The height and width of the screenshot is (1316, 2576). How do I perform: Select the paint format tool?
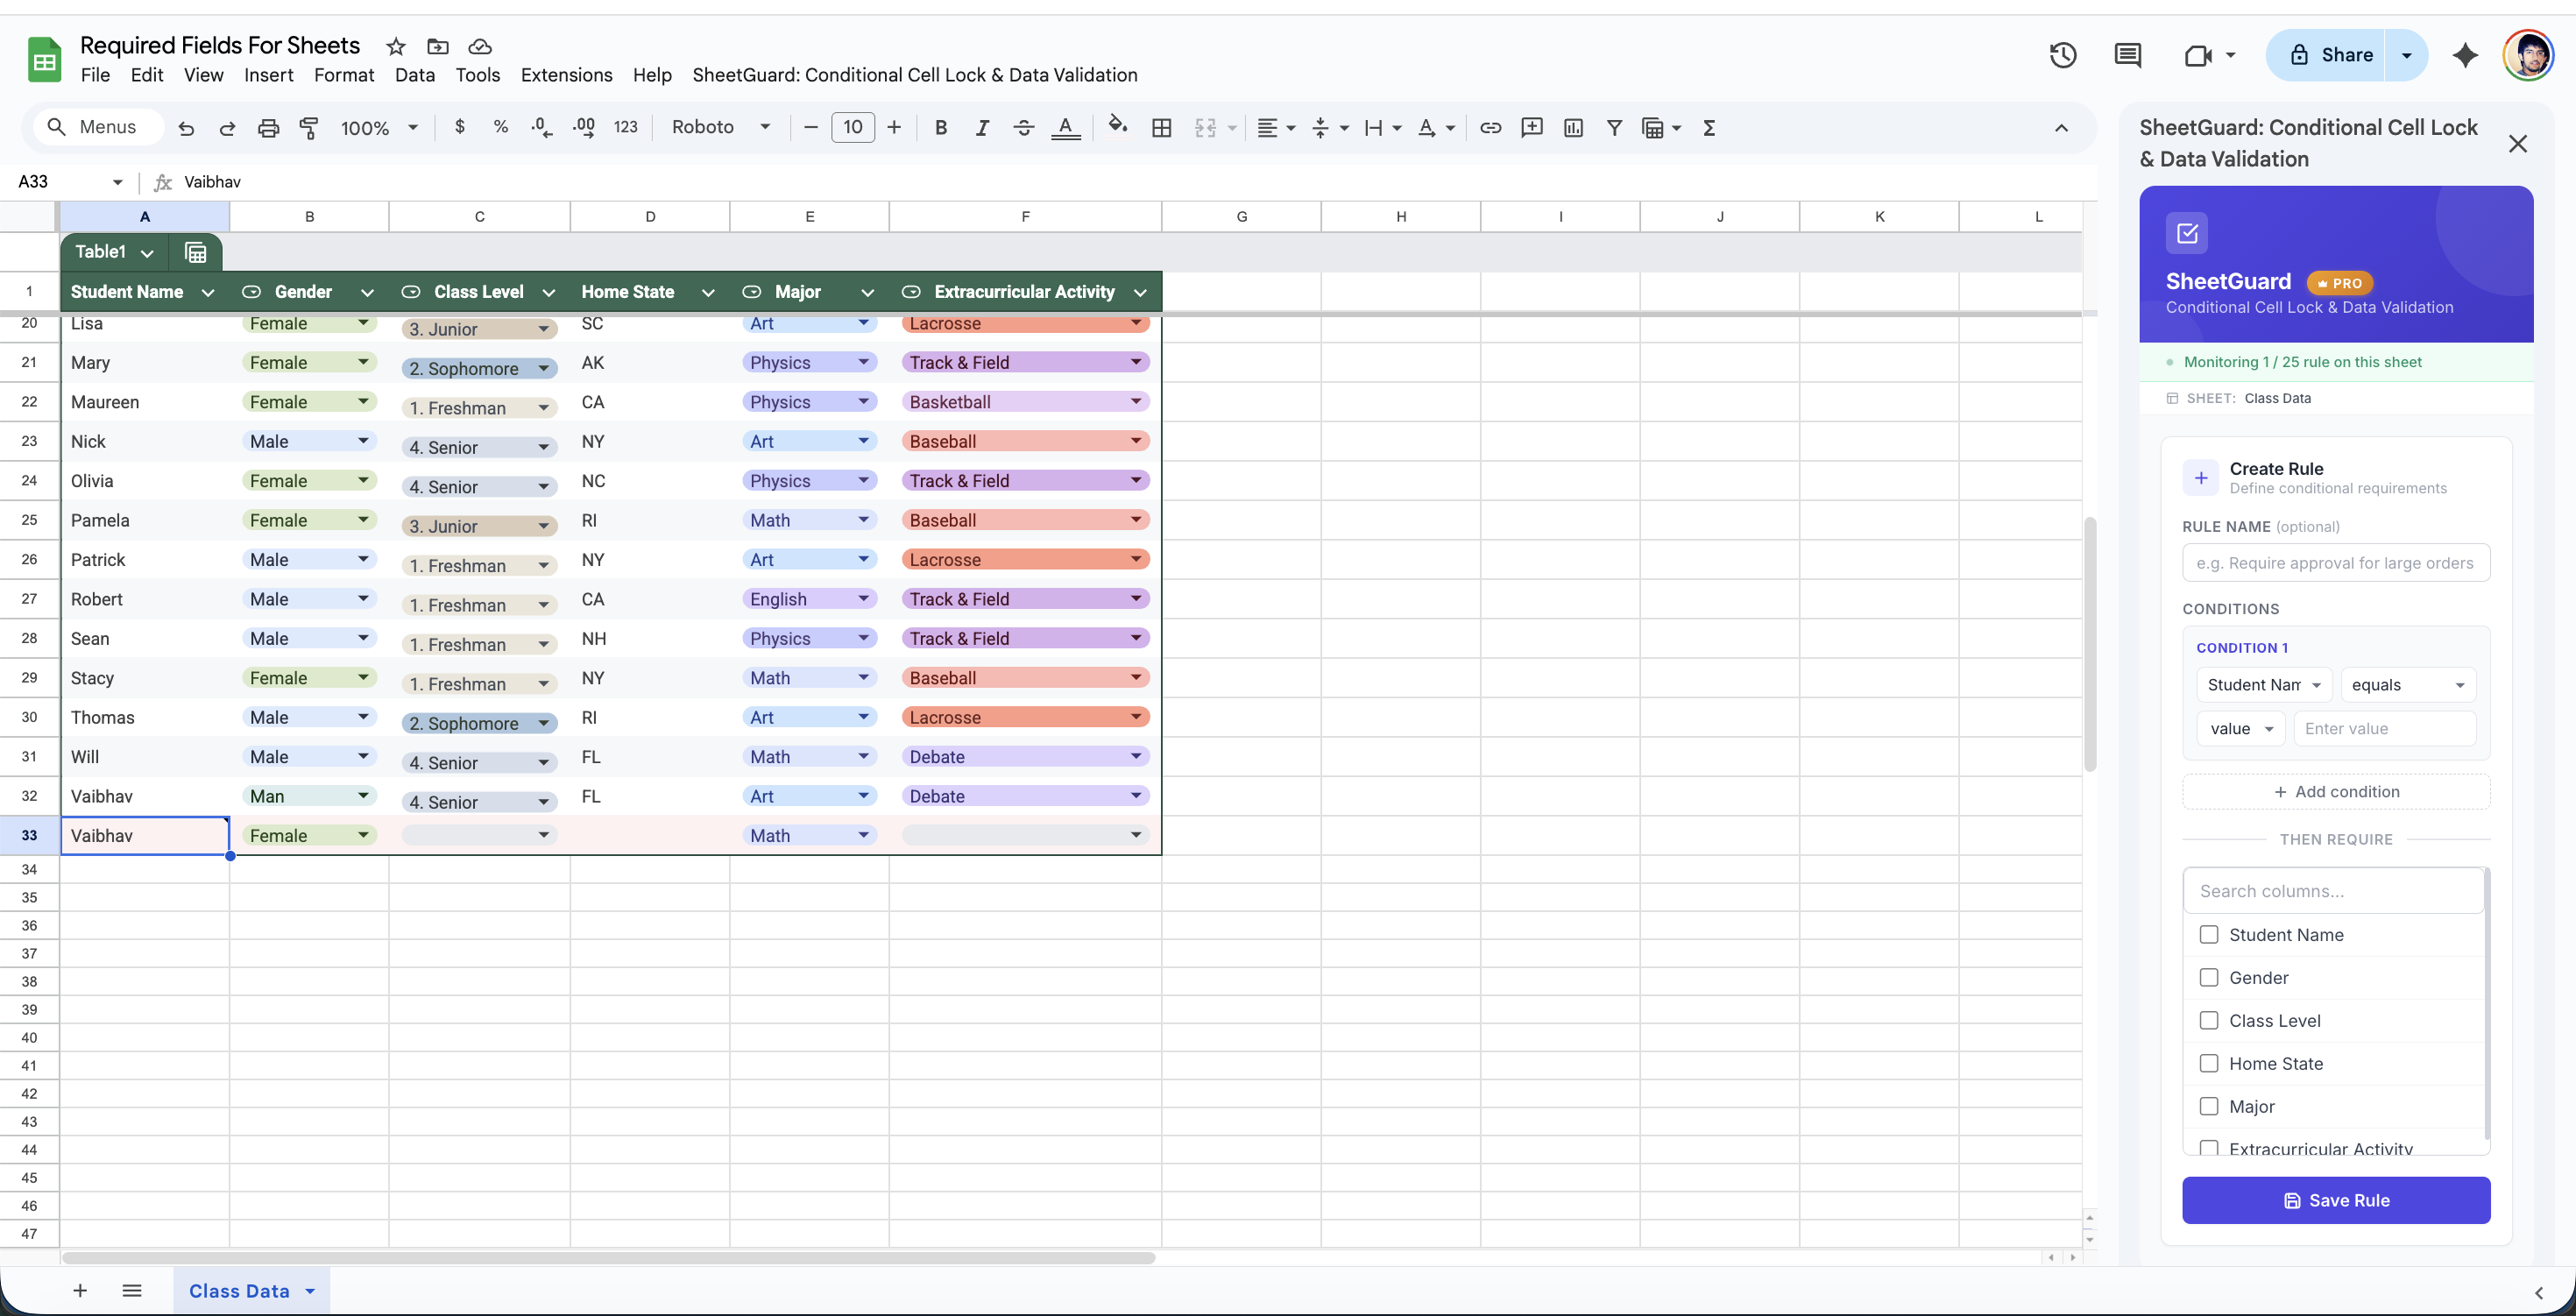click(308, 127)
